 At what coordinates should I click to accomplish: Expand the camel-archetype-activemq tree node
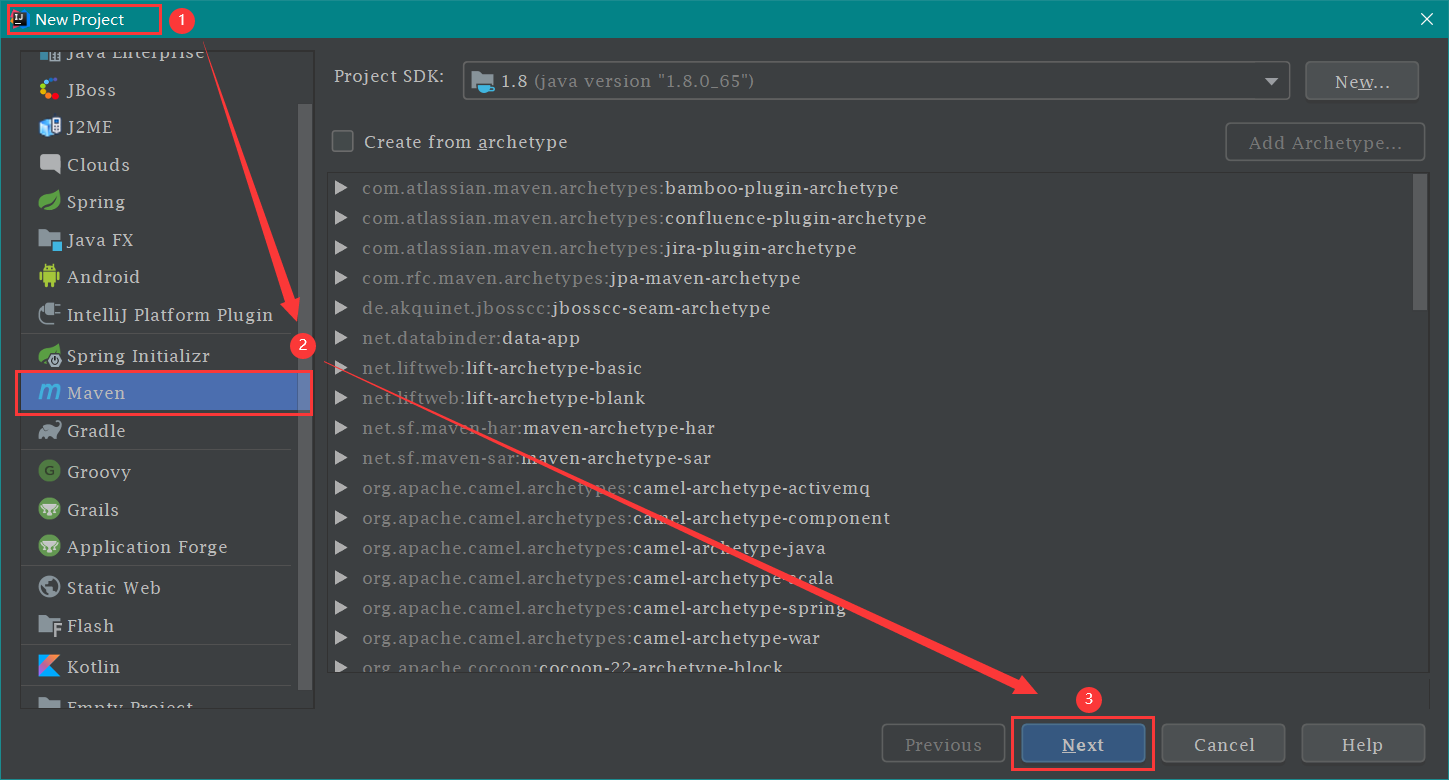tap(341, 488)
